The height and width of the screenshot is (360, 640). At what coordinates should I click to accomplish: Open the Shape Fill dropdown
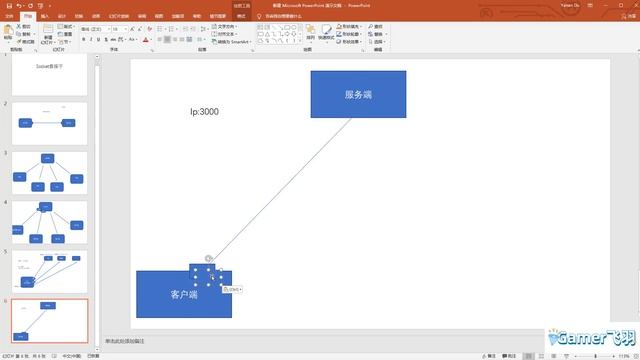pos(349,26)
